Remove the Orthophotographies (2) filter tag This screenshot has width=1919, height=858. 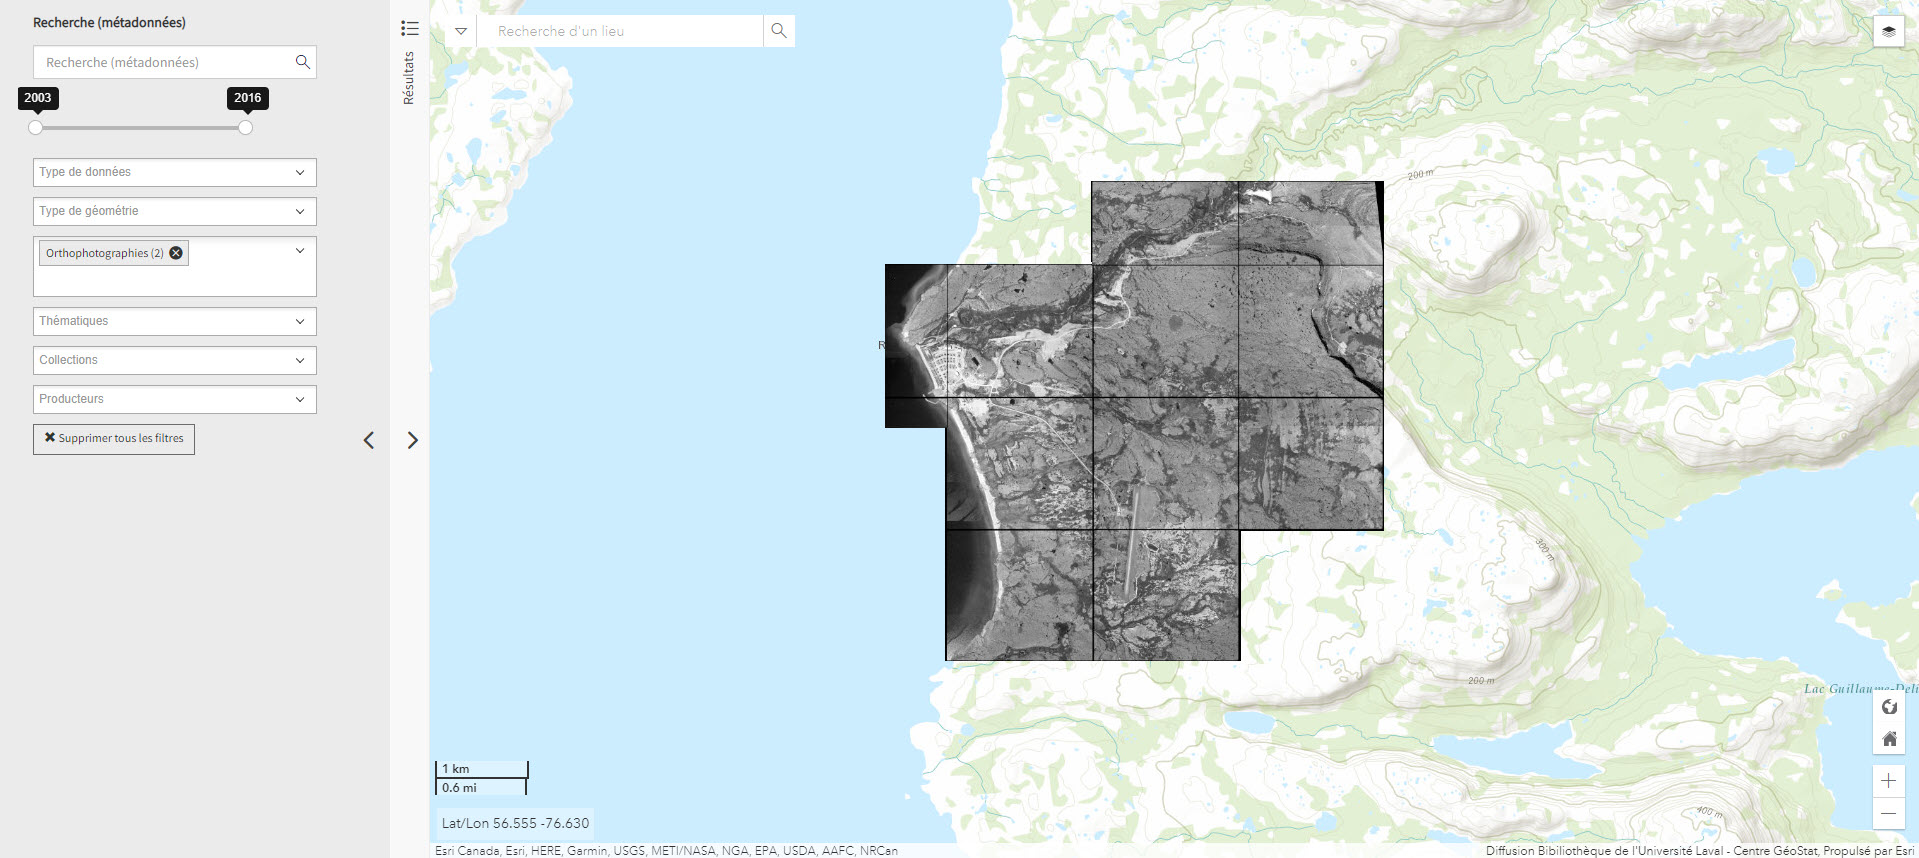pyautogui.click(x=176, y=253)
